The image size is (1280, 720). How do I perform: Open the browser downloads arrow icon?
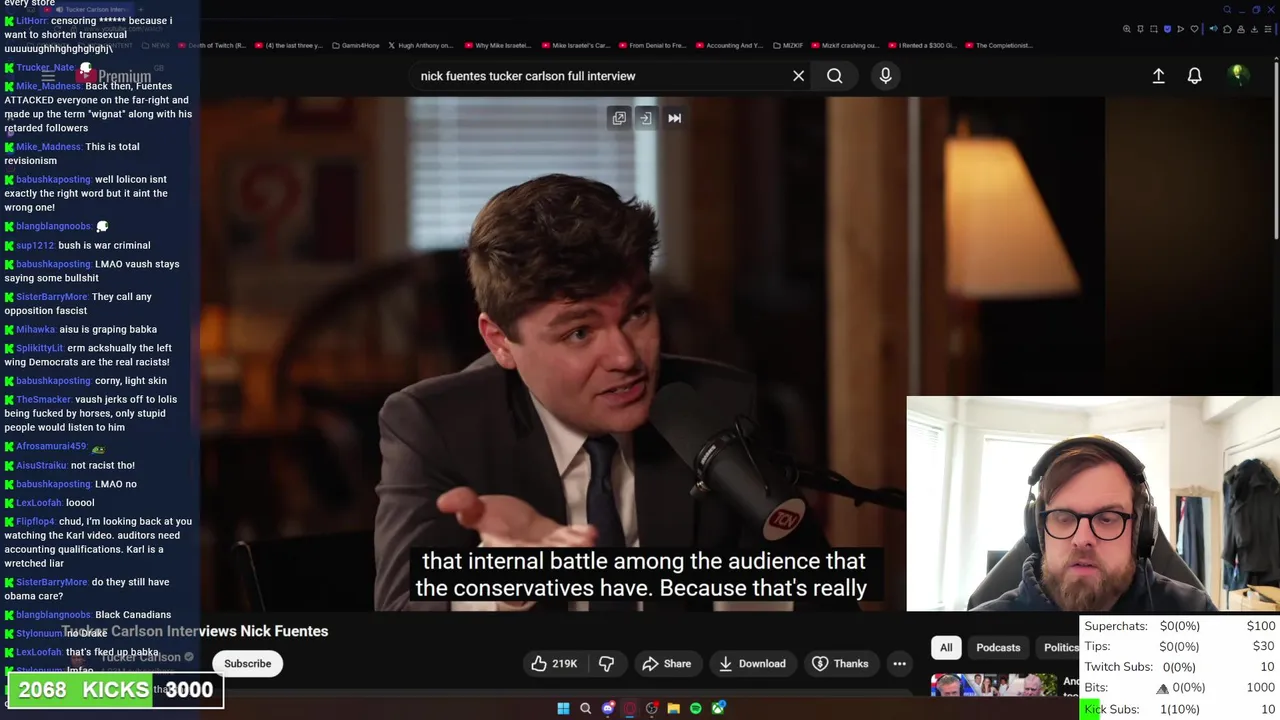pyautogui.click(x=1254, y=29)
